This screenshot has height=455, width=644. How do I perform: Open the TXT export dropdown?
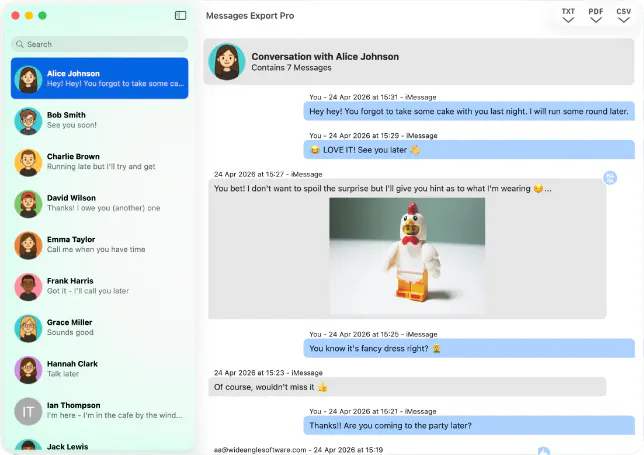pos(568,16)
